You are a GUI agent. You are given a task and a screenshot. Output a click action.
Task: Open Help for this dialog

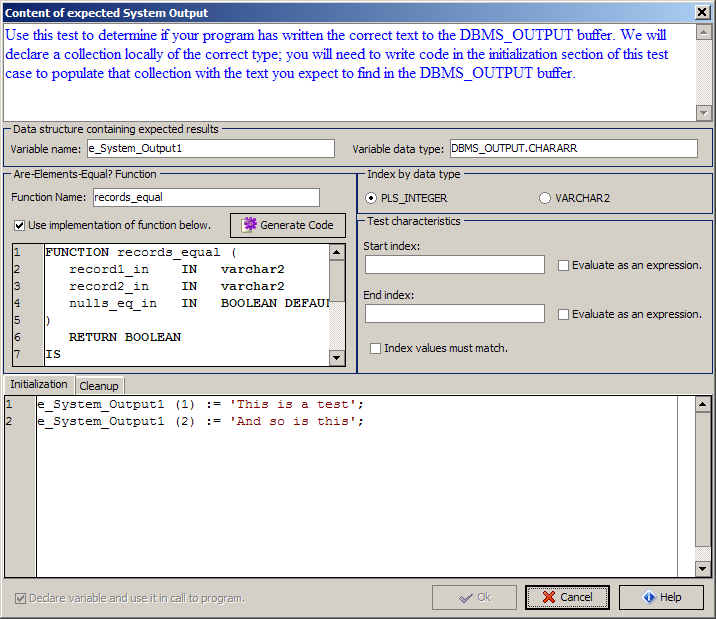[x=661, y=597]
